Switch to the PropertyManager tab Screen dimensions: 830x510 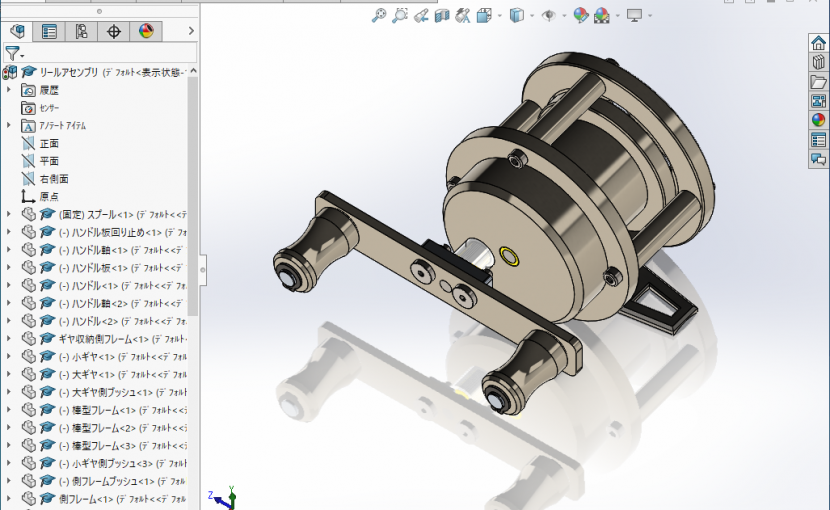(49, 32)
